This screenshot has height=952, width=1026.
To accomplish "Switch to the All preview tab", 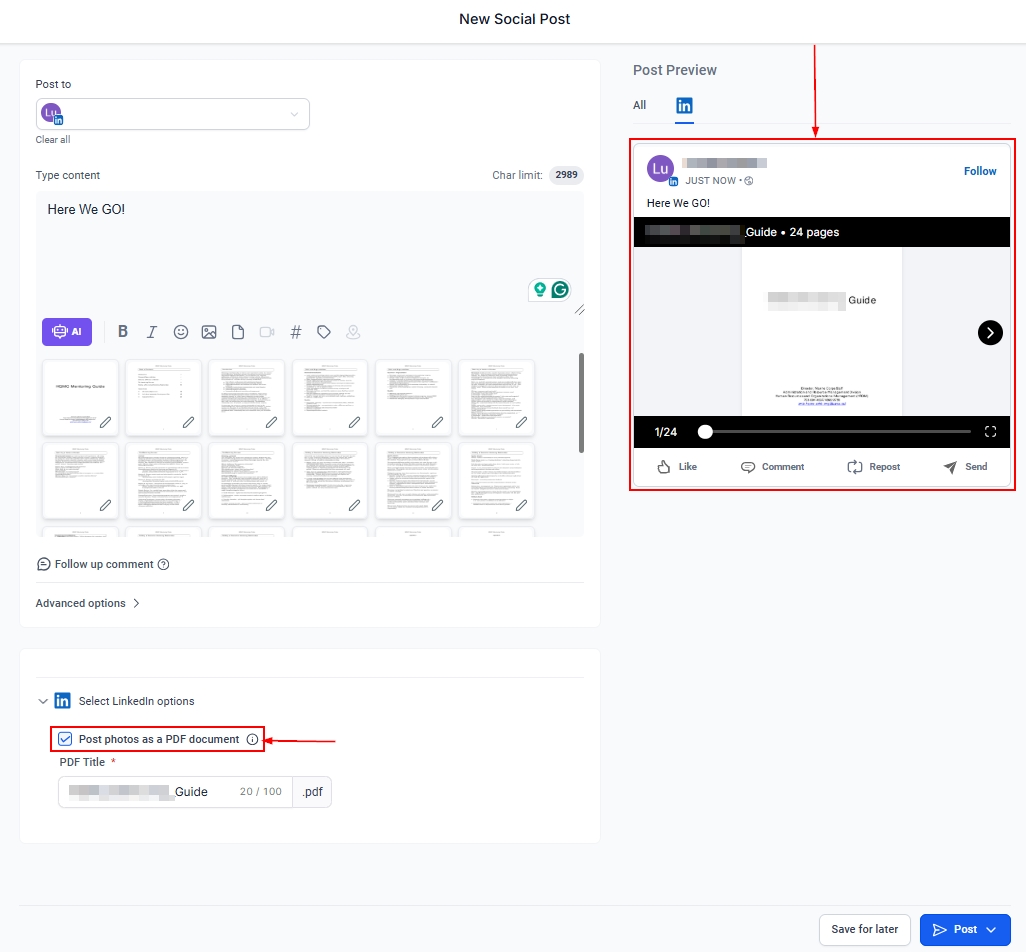I will (640, 105).
